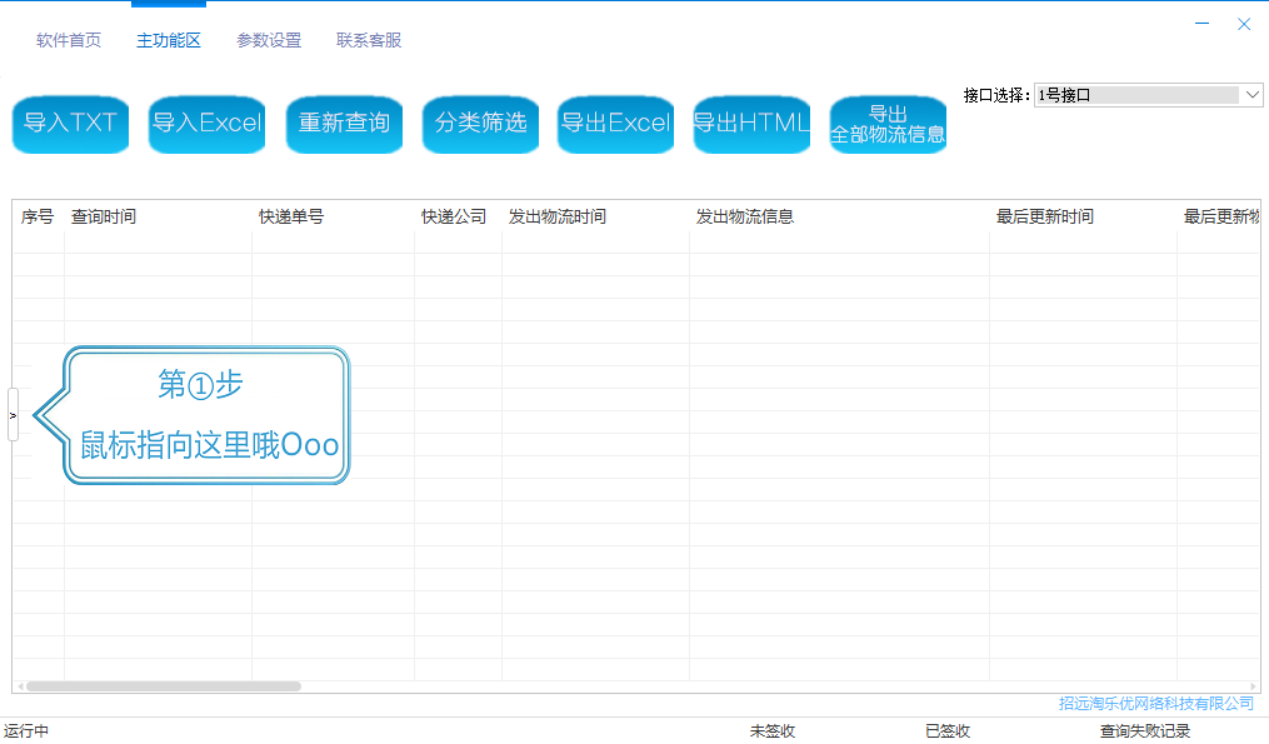Click the scrollbar right arrow
Viewport: 1269px width, 744px height.
pyautogui.click(x=1253, y=687)
